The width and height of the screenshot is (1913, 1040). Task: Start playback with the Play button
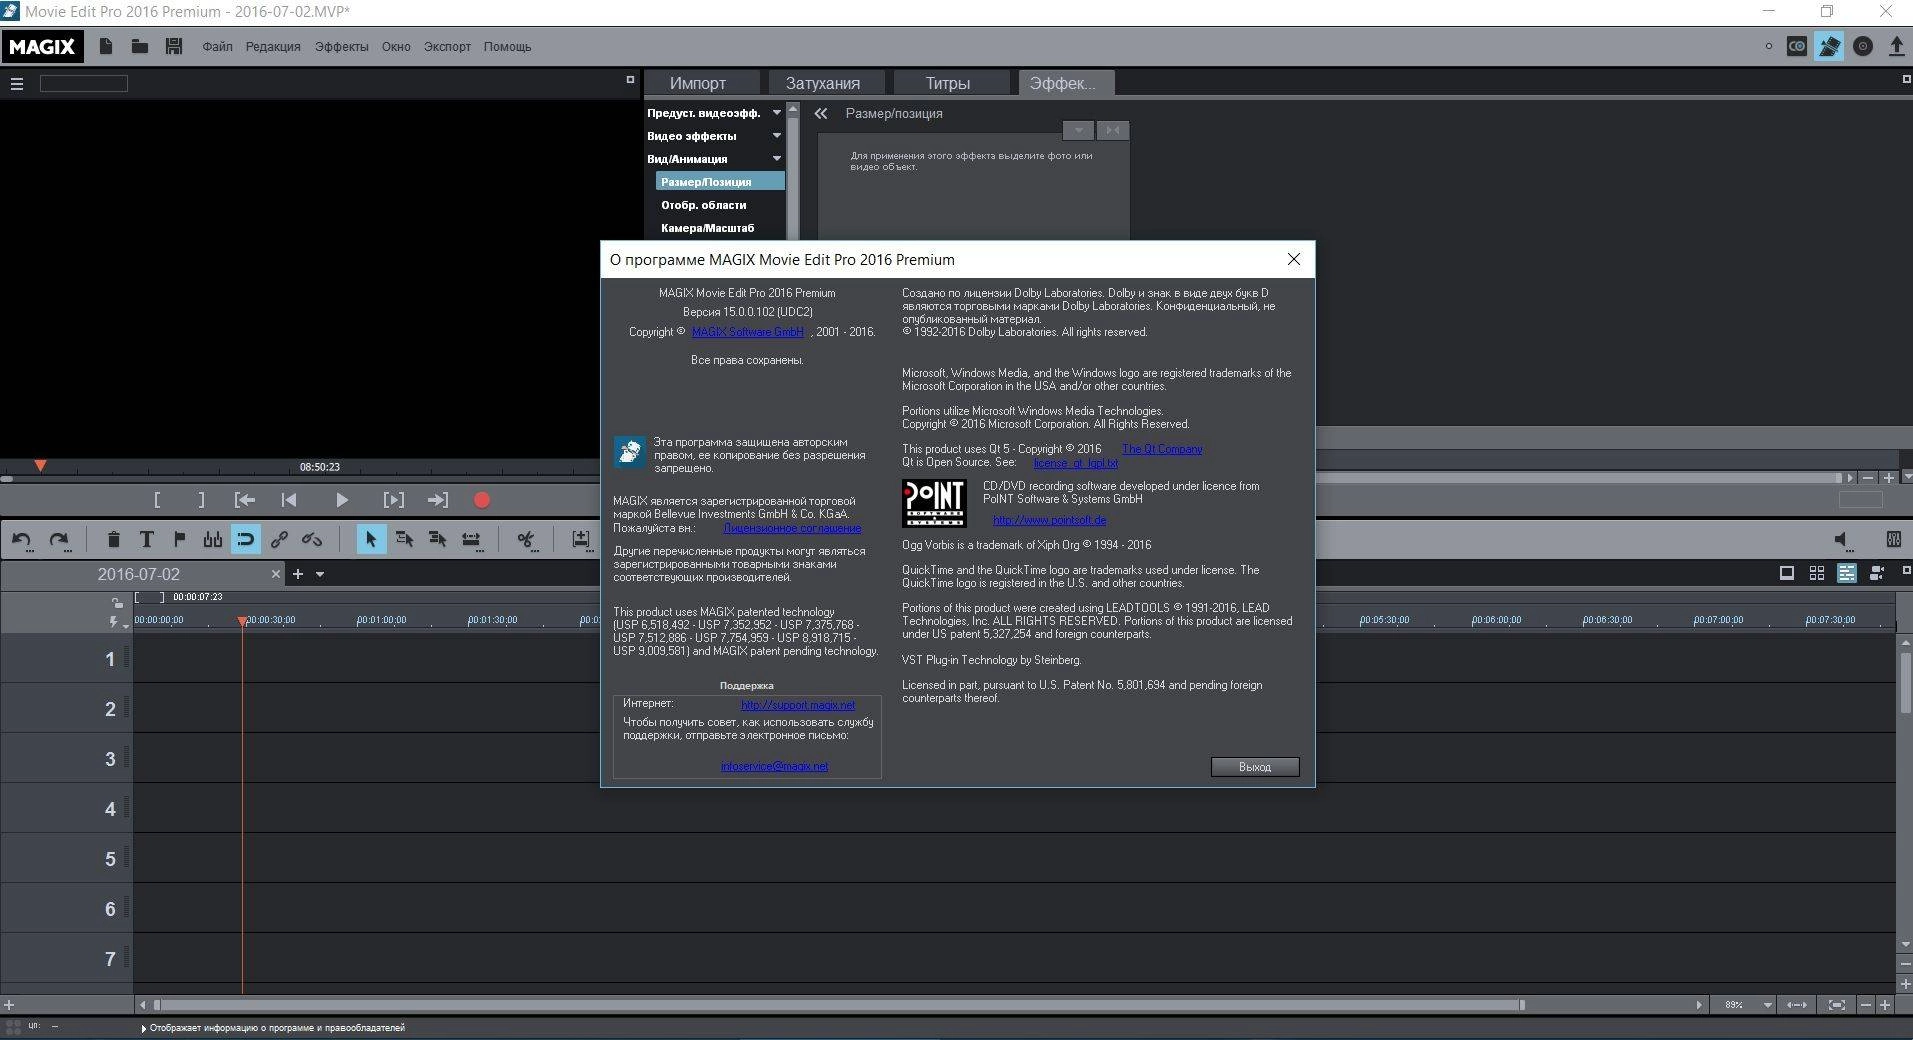click(341, 500)
